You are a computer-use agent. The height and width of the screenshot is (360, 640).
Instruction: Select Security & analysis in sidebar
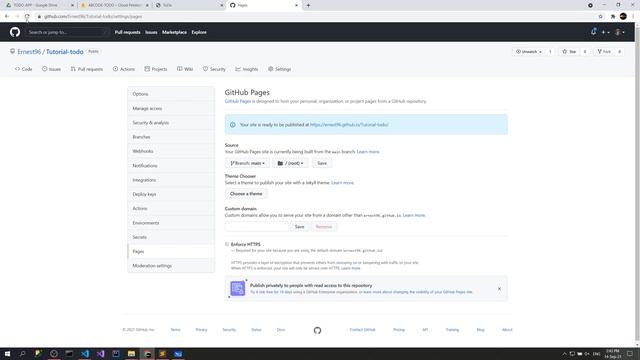click(171, 122)
